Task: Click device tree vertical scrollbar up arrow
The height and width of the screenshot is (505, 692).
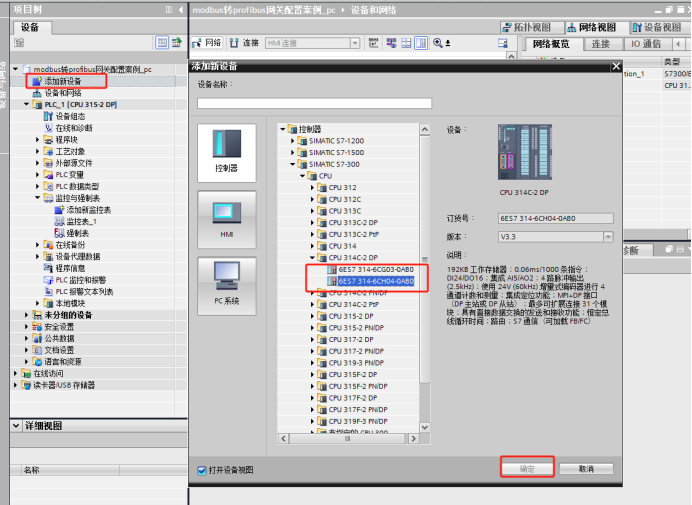Action: tap(425, 129)
